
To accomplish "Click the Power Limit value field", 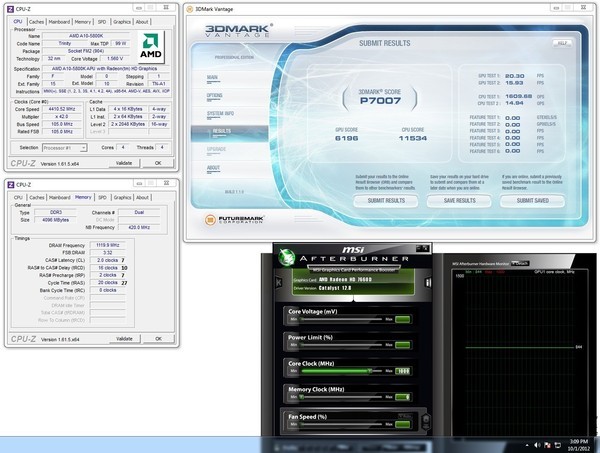I will coord(403,345).
